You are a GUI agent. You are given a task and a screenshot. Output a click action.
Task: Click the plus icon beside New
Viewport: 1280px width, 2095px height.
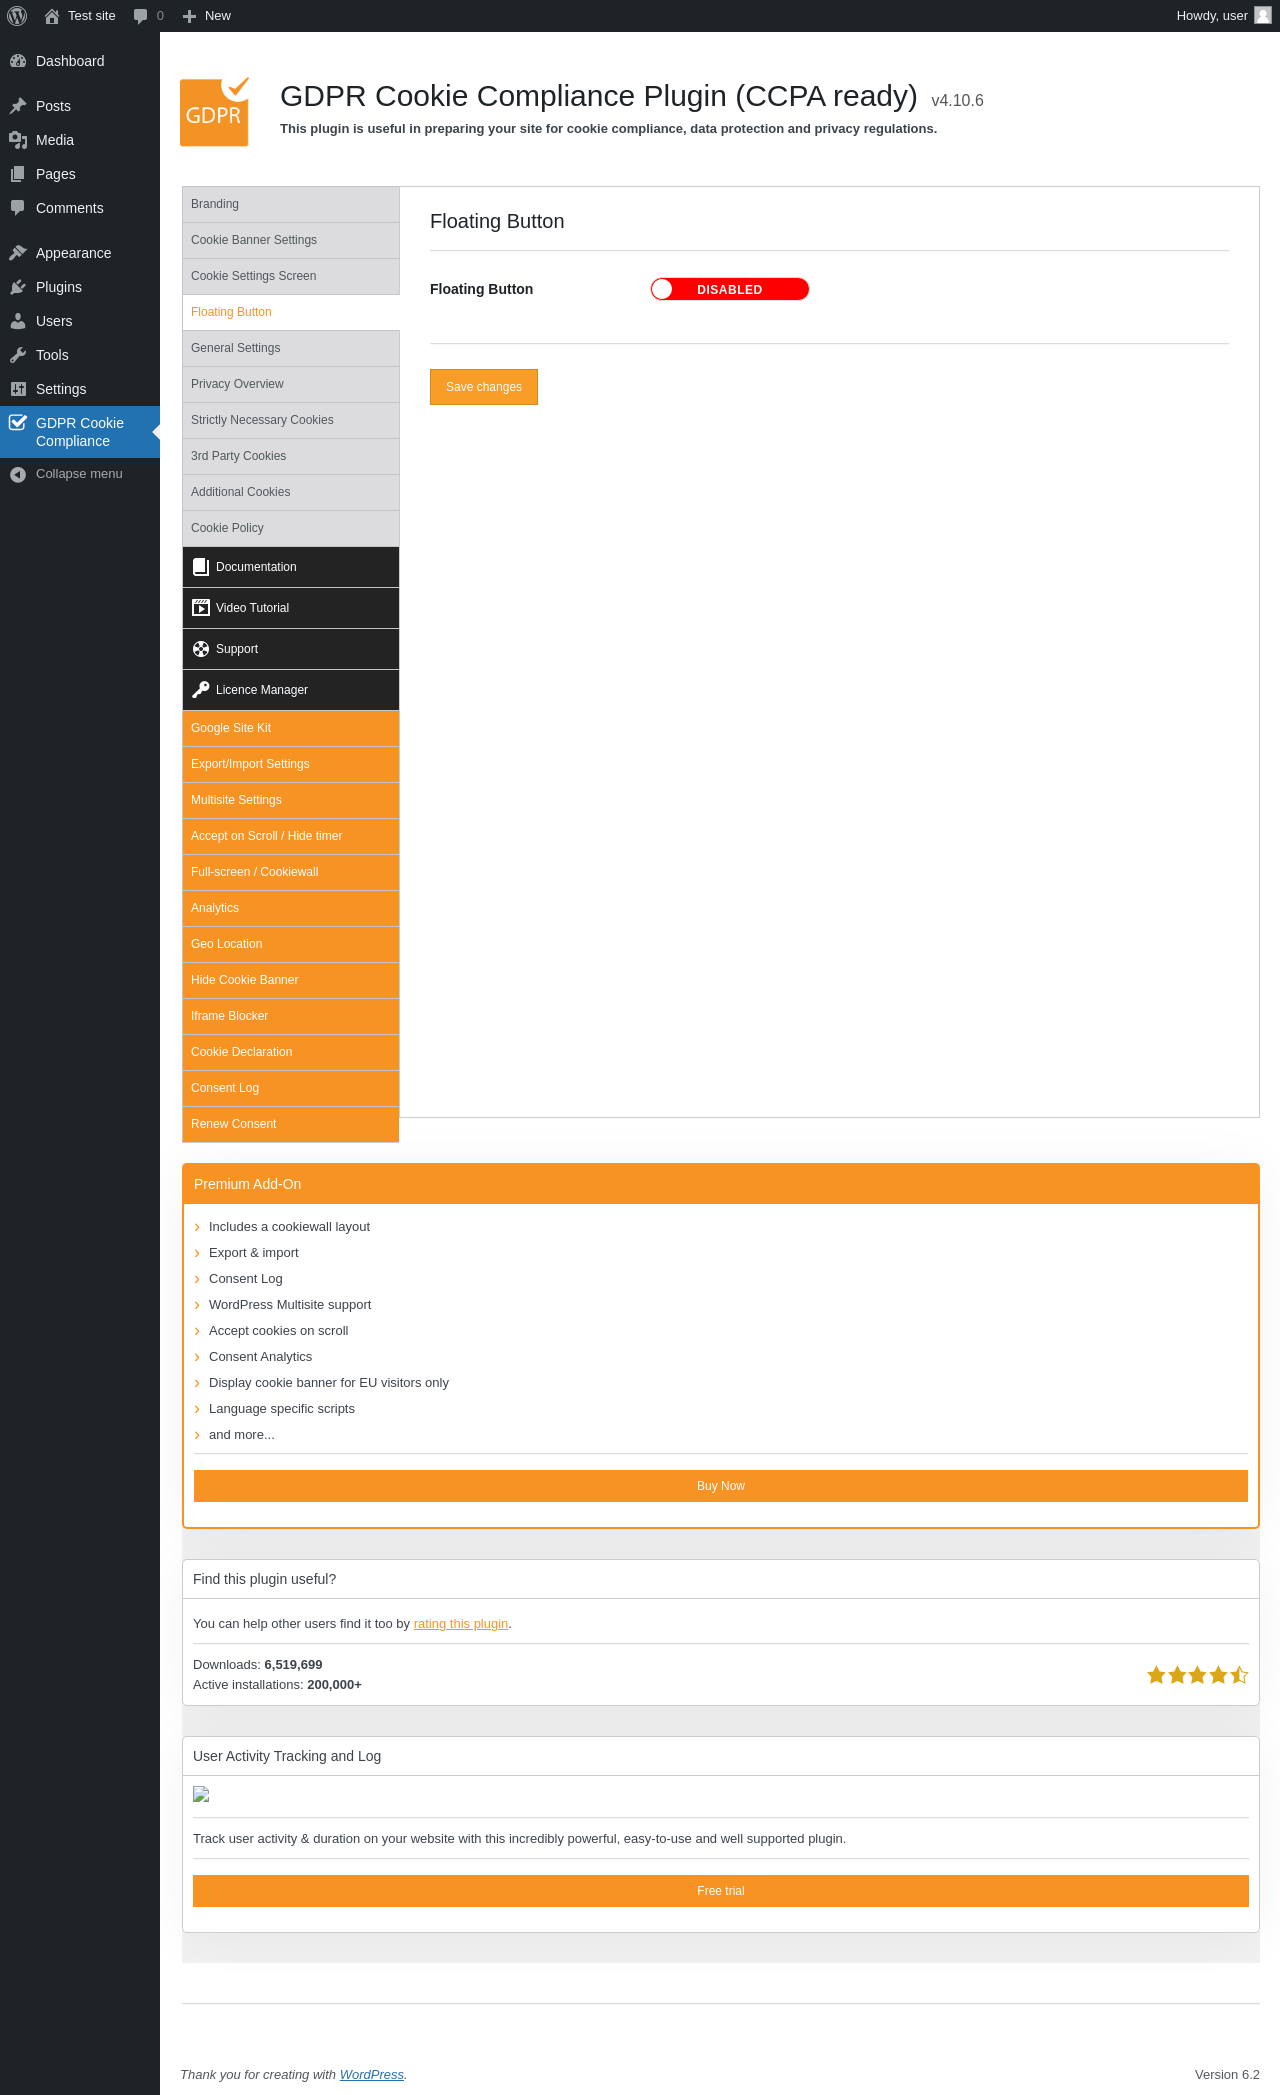tap(189, 16)
